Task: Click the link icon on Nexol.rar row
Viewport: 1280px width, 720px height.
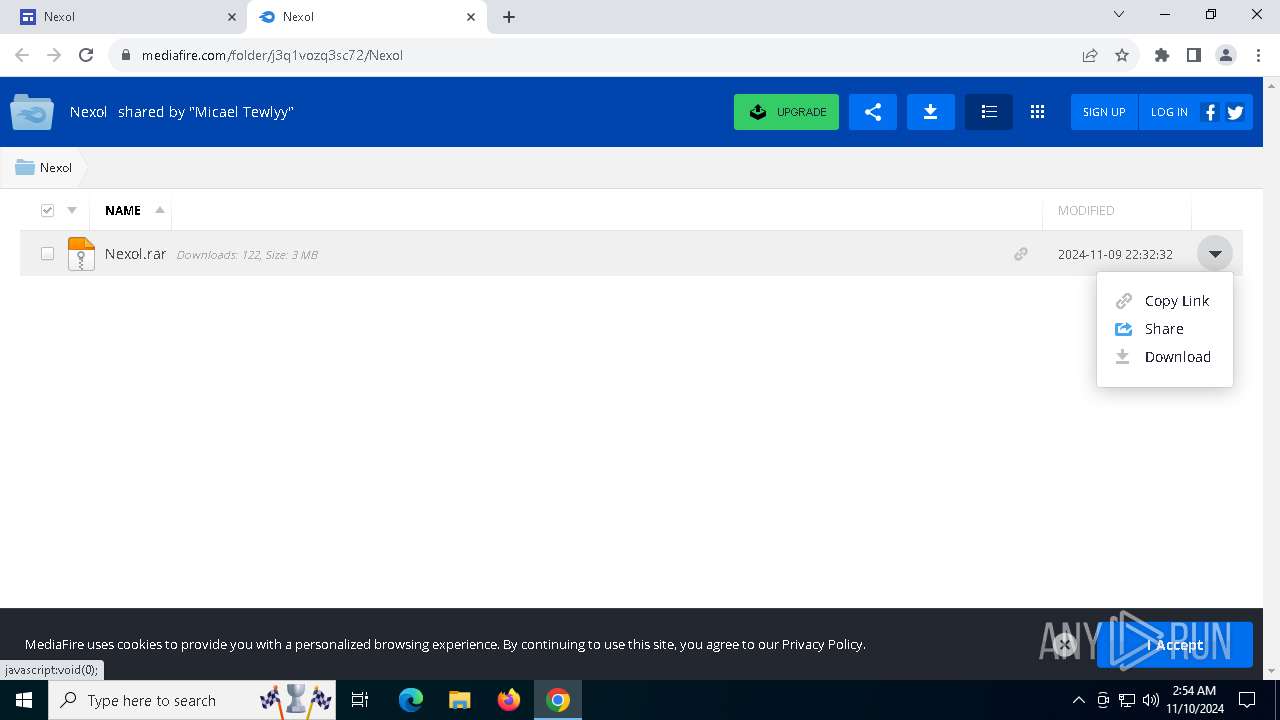Action: point(1021,254)
